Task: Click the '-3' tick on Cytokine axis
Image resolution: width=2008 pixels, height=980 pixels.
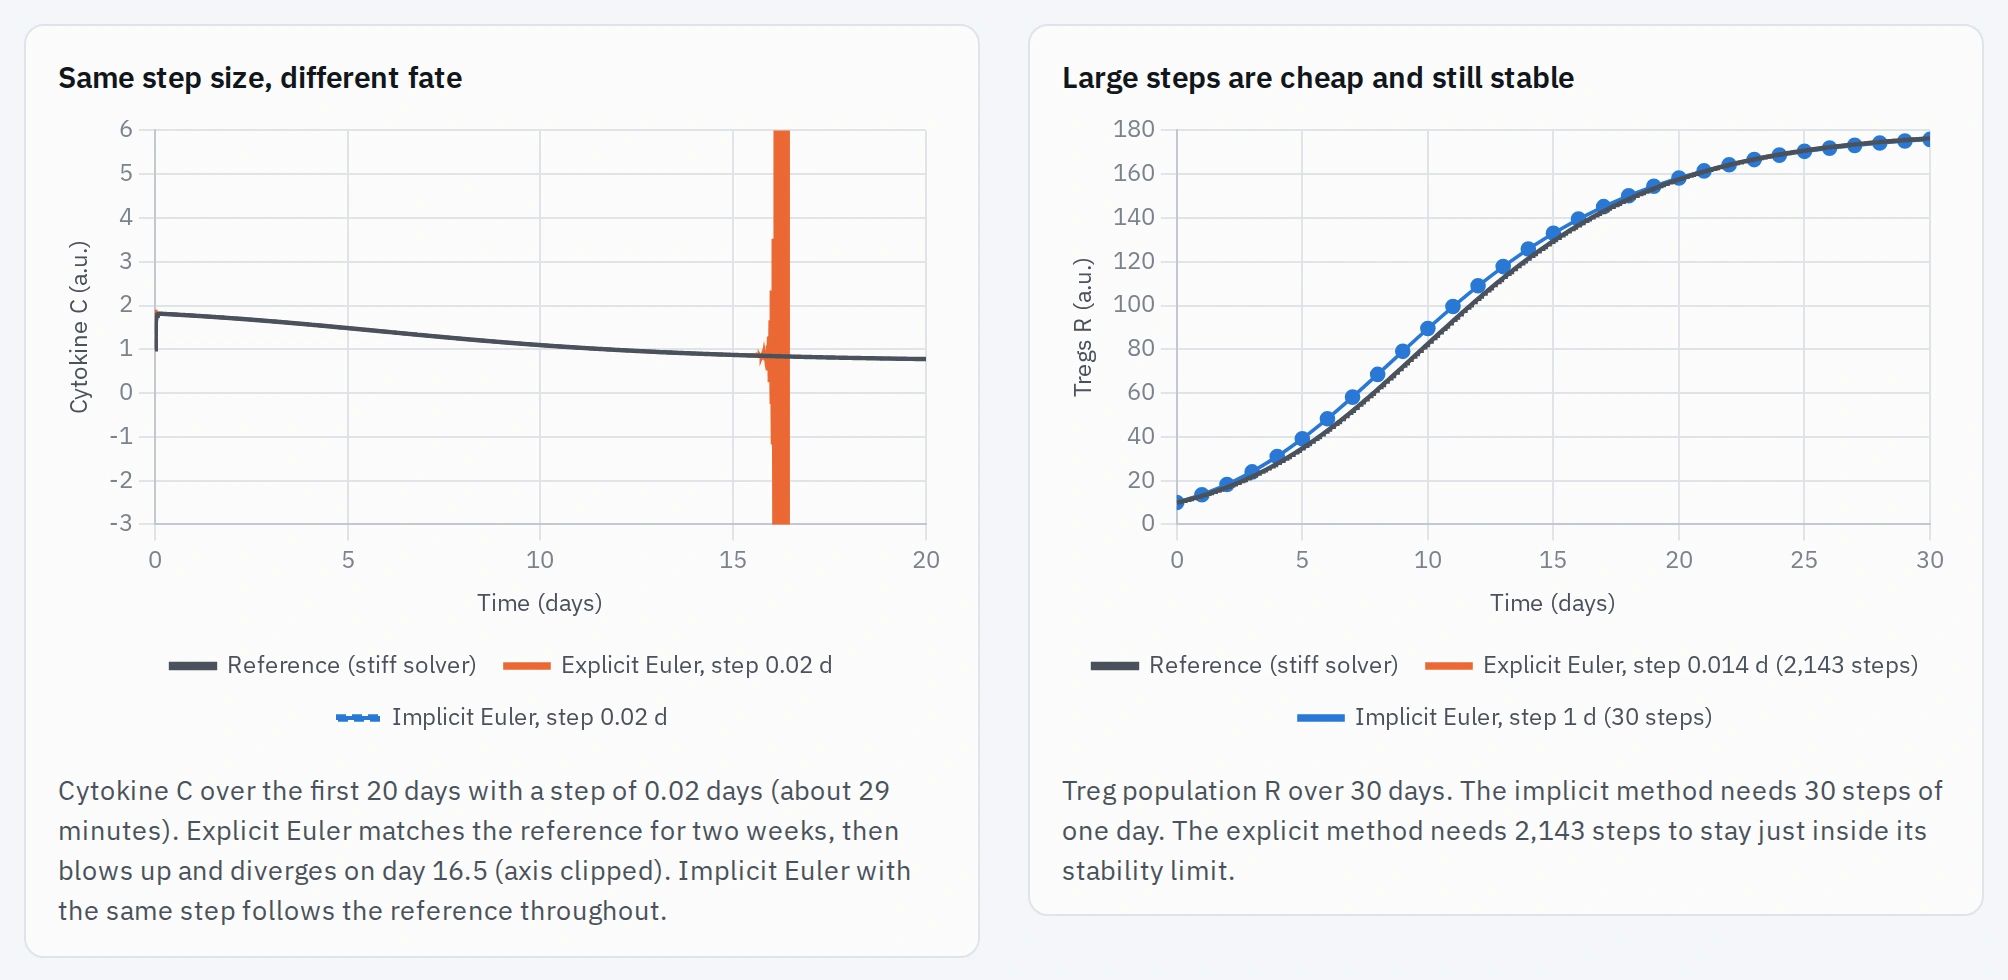Action: tap(121, 523)
